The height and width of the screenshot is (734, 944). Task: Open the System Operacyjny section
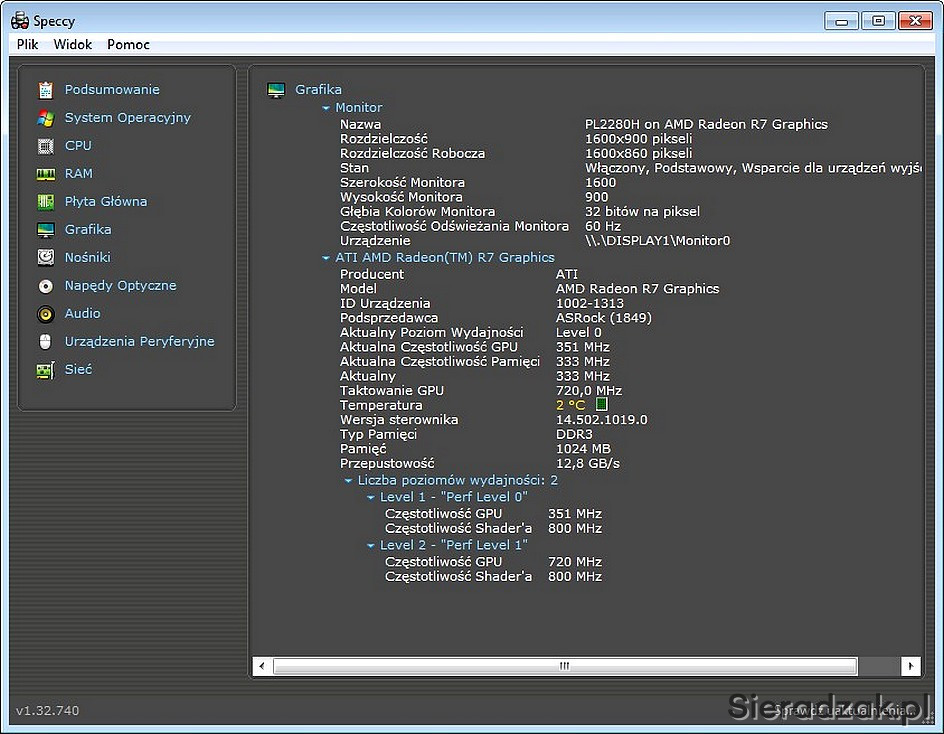128,117
